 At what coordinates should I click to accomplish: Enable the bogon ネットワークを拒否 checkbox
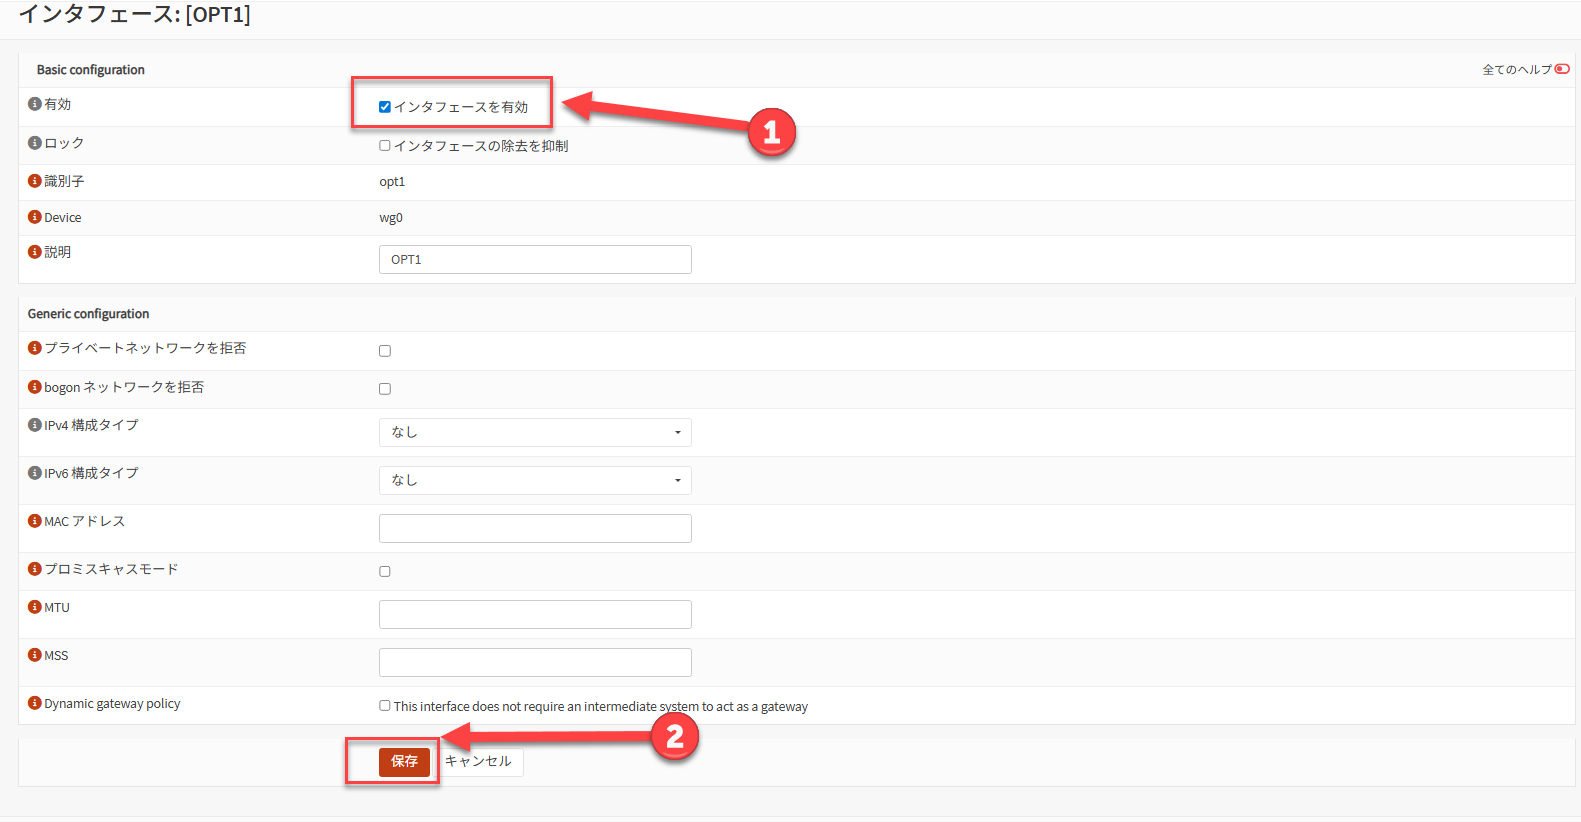pyautogui.click(x=385, y=389)
